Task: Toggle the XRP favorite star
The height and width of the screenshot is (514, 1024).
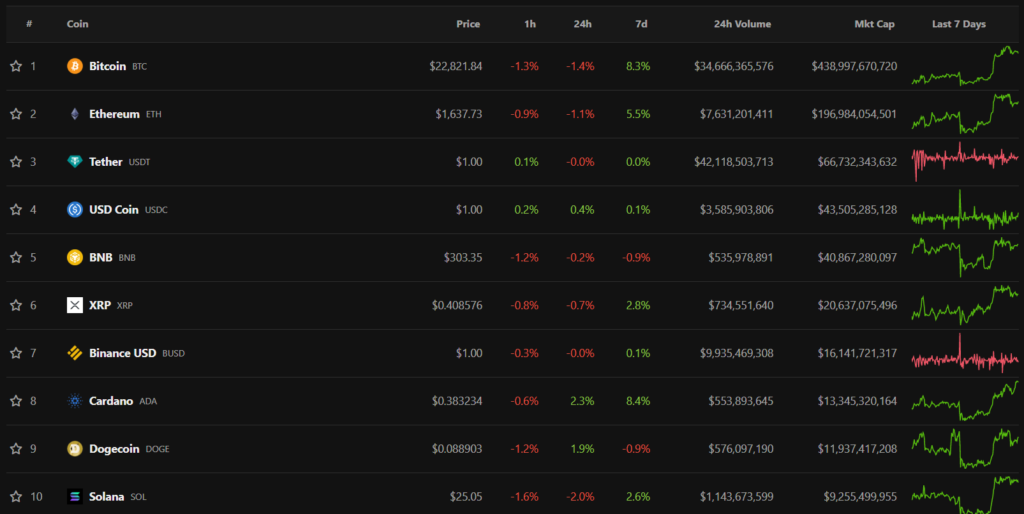Action: point(16,305)
